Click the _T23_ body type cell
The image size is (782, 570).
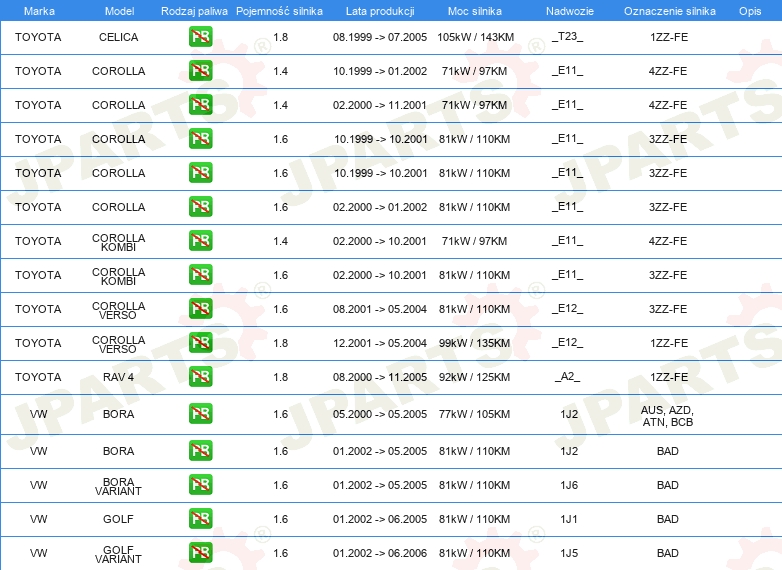(x=567, y=38)
